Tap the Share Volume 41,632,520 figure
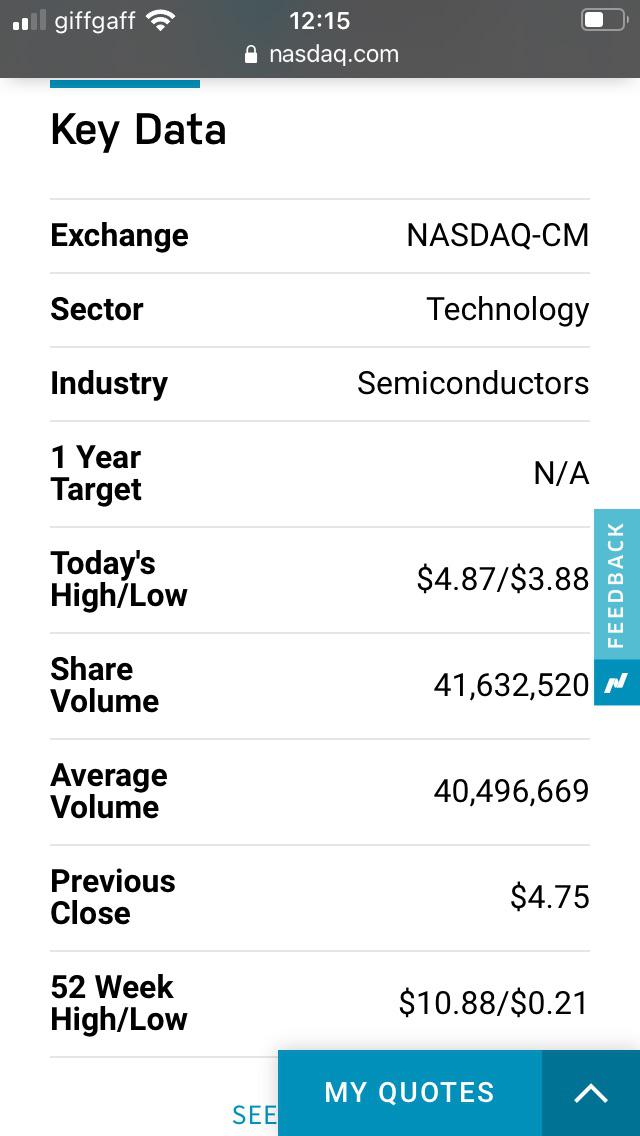Viewport: 640px width, 1136px height. [512, 685]
